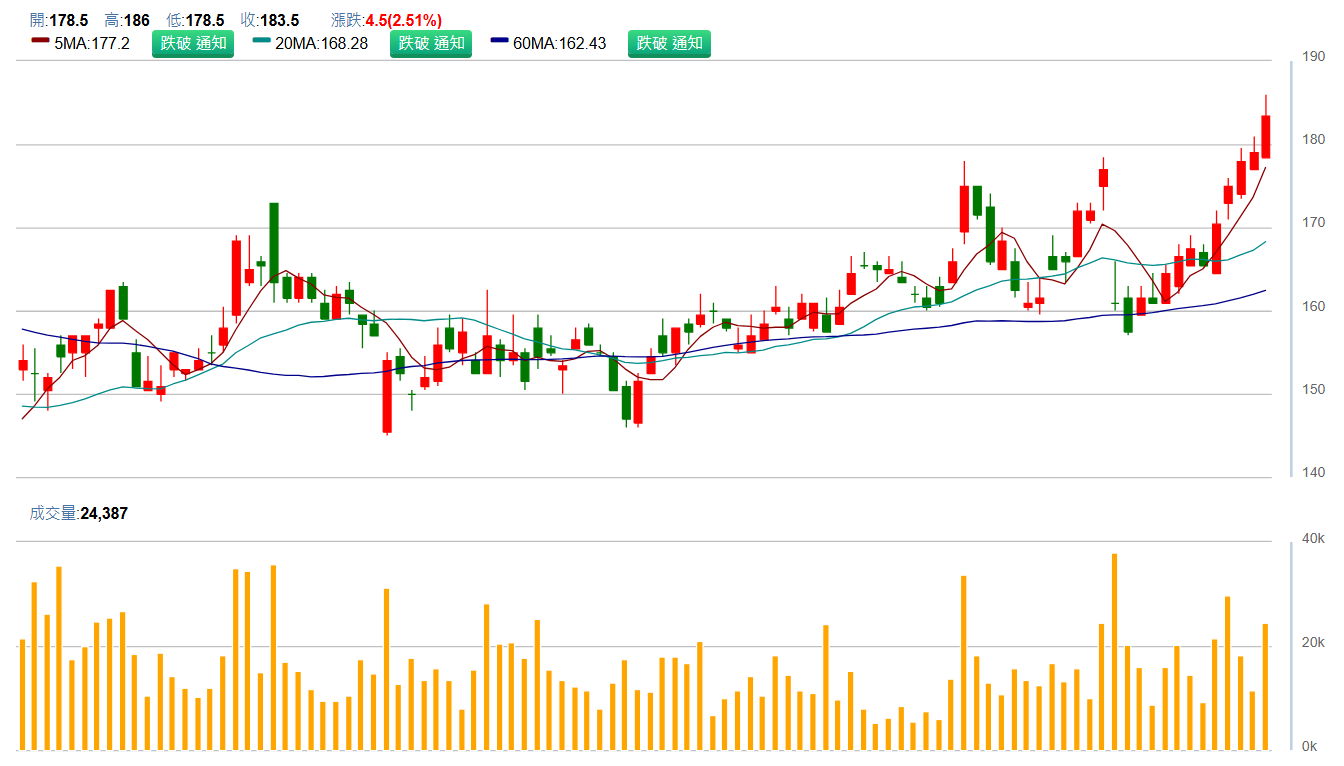The width and height of the screenshot is (1344, 766).
Task: Click the 跌破 通知 button beside 5MA
Action: pyautogui.click(x=192, y=43)
